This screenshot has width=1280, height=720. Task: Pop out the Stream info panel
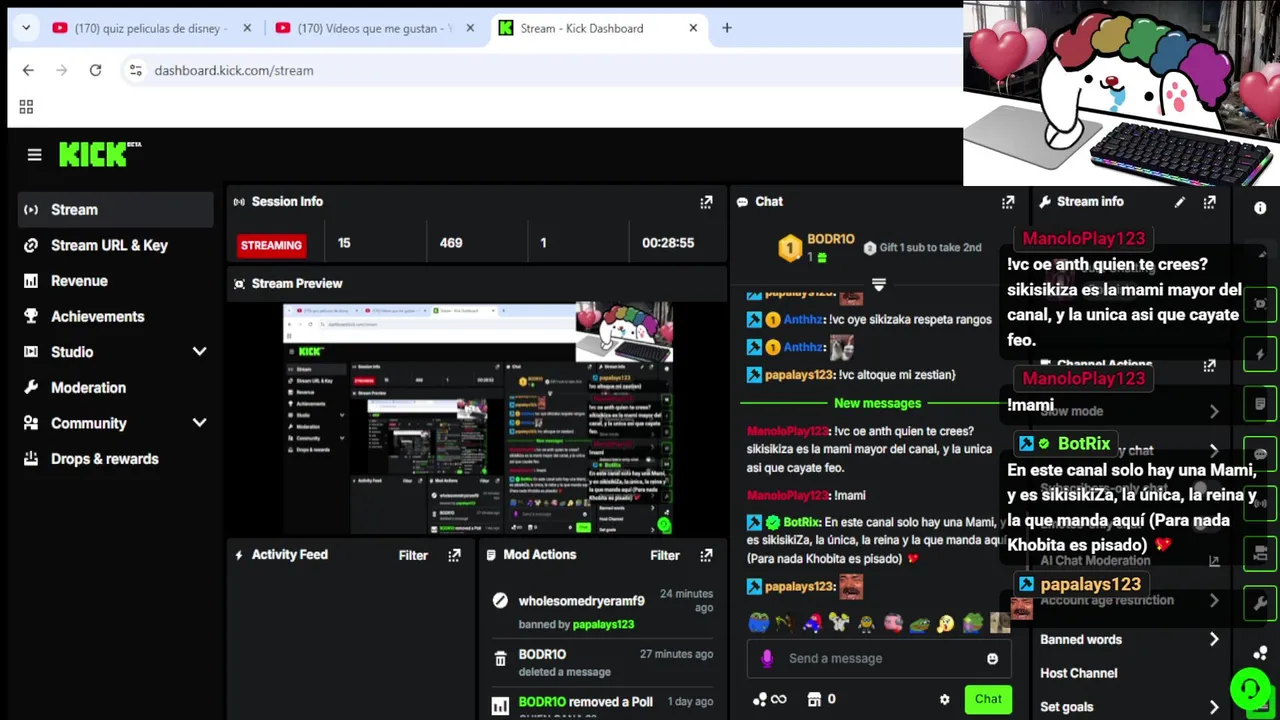(x=1210, y=202)
